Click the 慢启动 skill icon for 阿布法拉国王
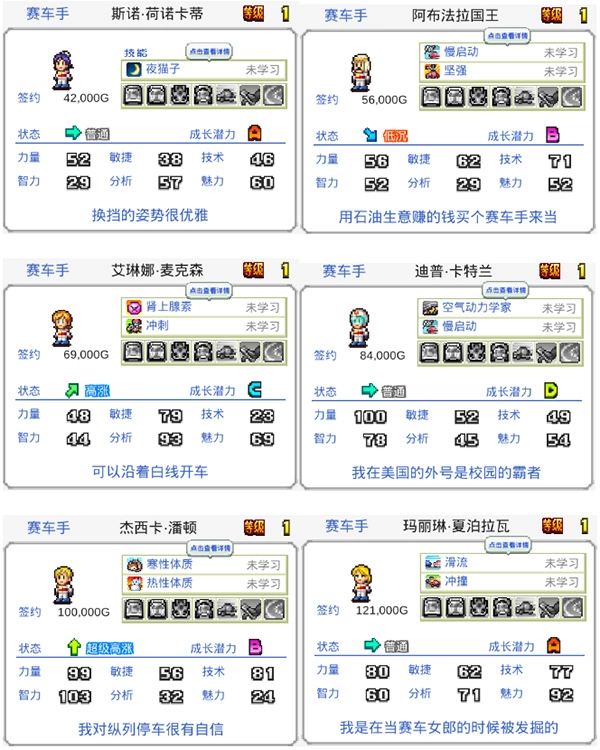 tap(432, 52)
